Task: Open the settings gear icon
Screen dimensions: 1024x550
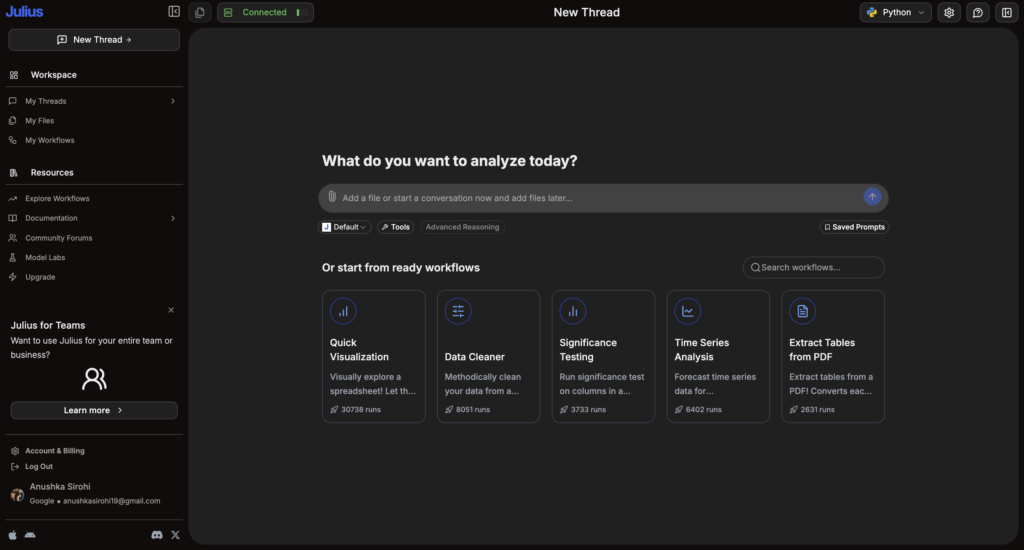Action: 949,12
